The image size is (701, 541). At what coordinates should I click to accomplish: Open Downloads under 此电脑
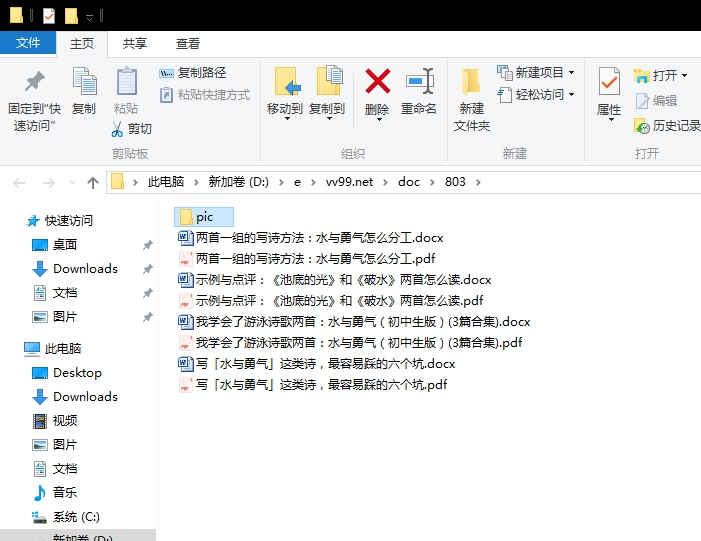[x=75, y=397]
